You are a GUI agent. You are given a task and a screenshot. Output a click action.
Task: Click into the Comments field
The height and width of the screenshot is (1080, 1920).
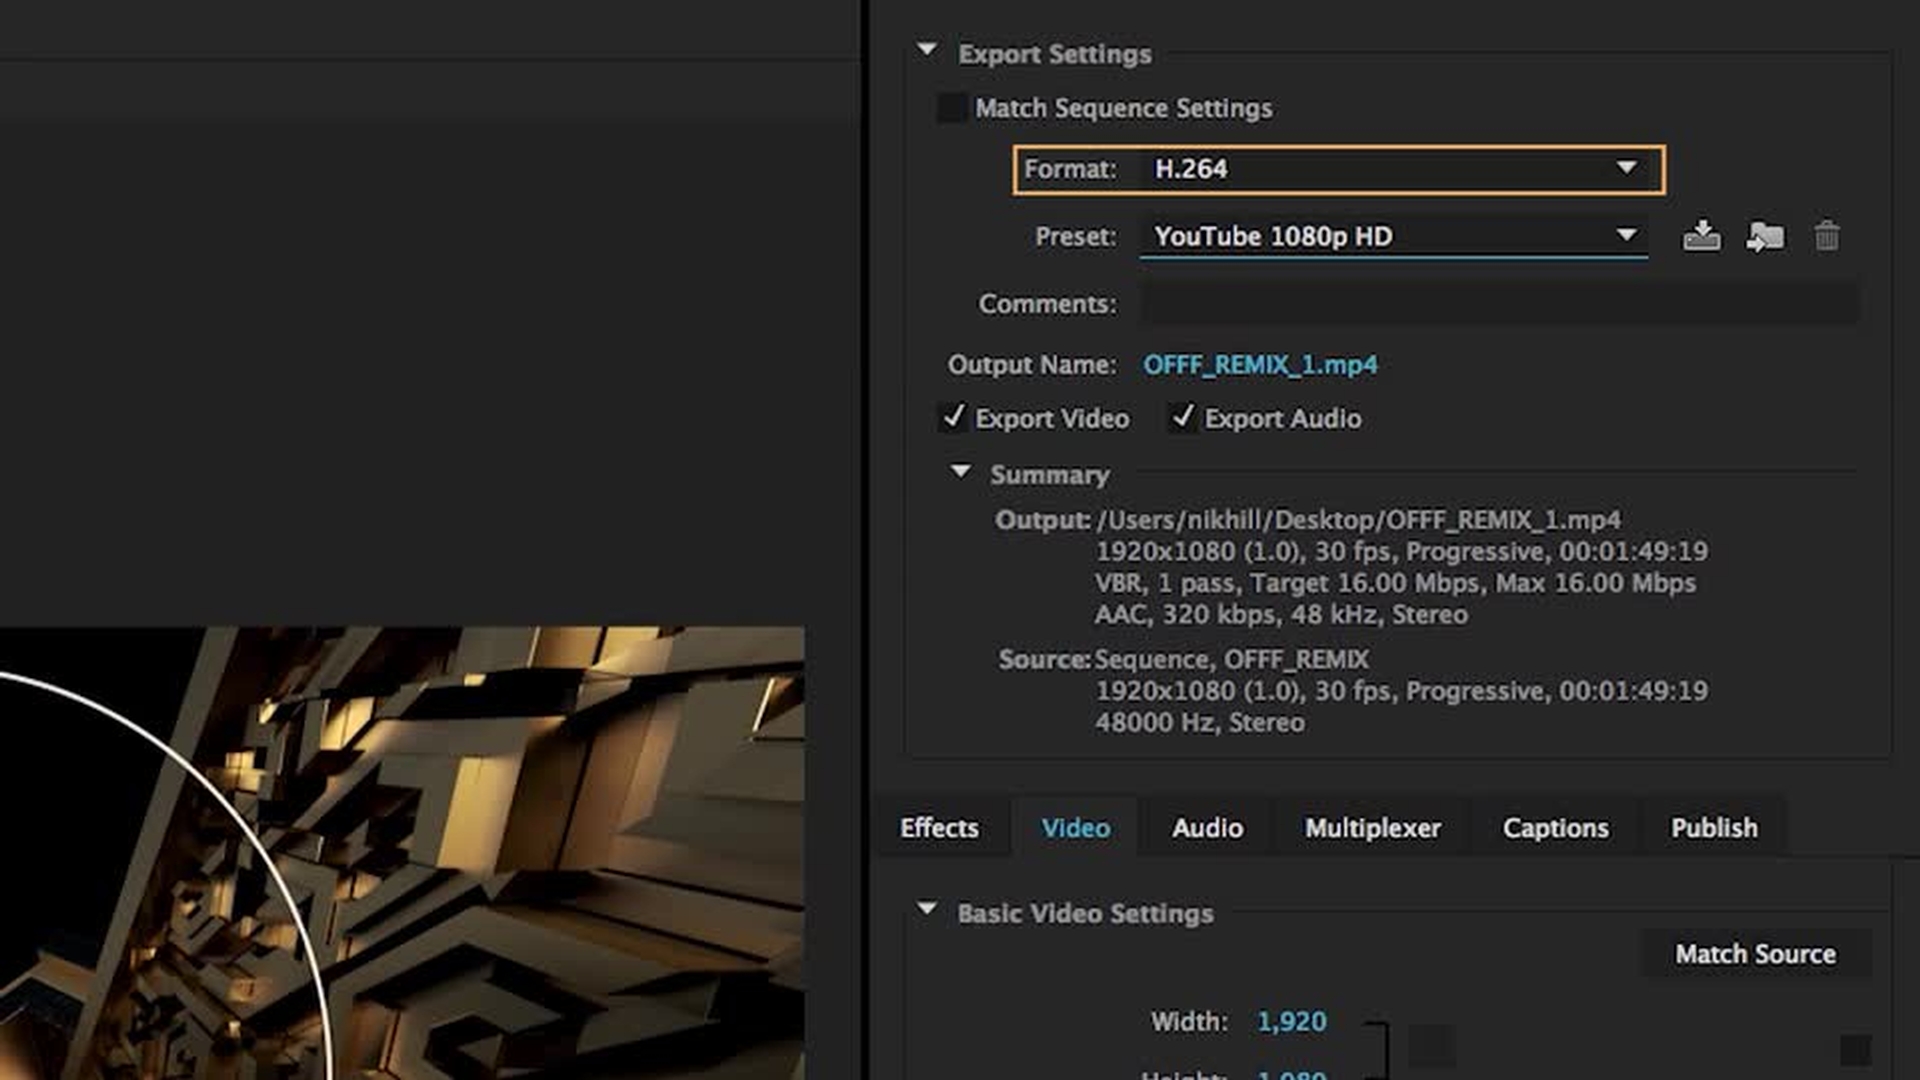[x=1500, y=304]
